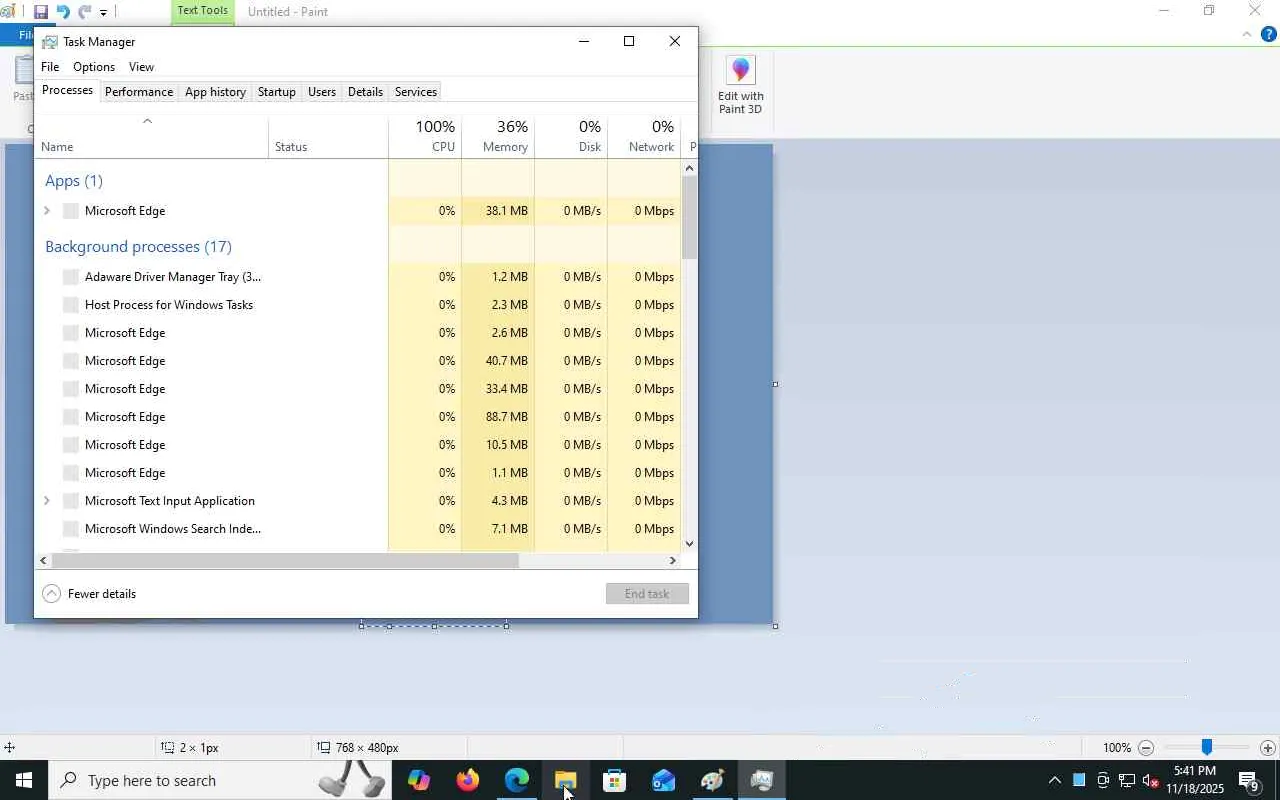Viewport: 1280px width, 800px height.
Task: Open the File menu in Task Manager
Action: [50, 67]
